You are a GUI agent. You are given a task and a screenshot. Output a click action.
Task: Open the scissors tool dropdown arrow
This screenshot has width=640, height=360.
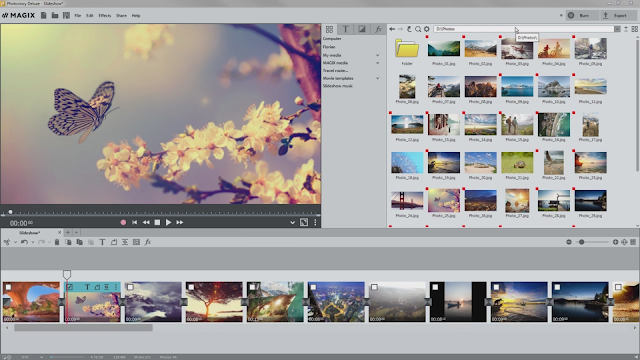pyautogui.click(x=15, y=242)
